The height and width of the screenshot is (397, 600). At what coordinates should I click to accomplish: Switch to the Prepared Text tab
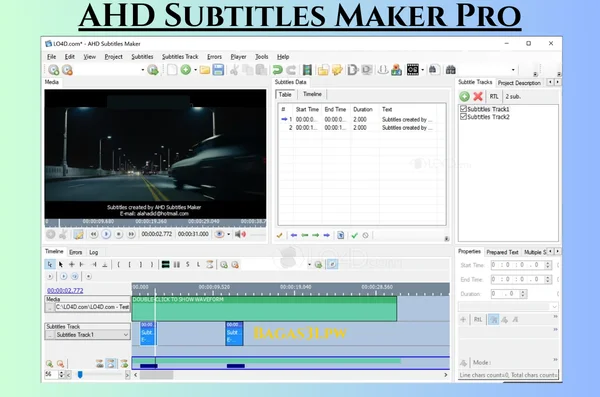[x=502, y=252]
